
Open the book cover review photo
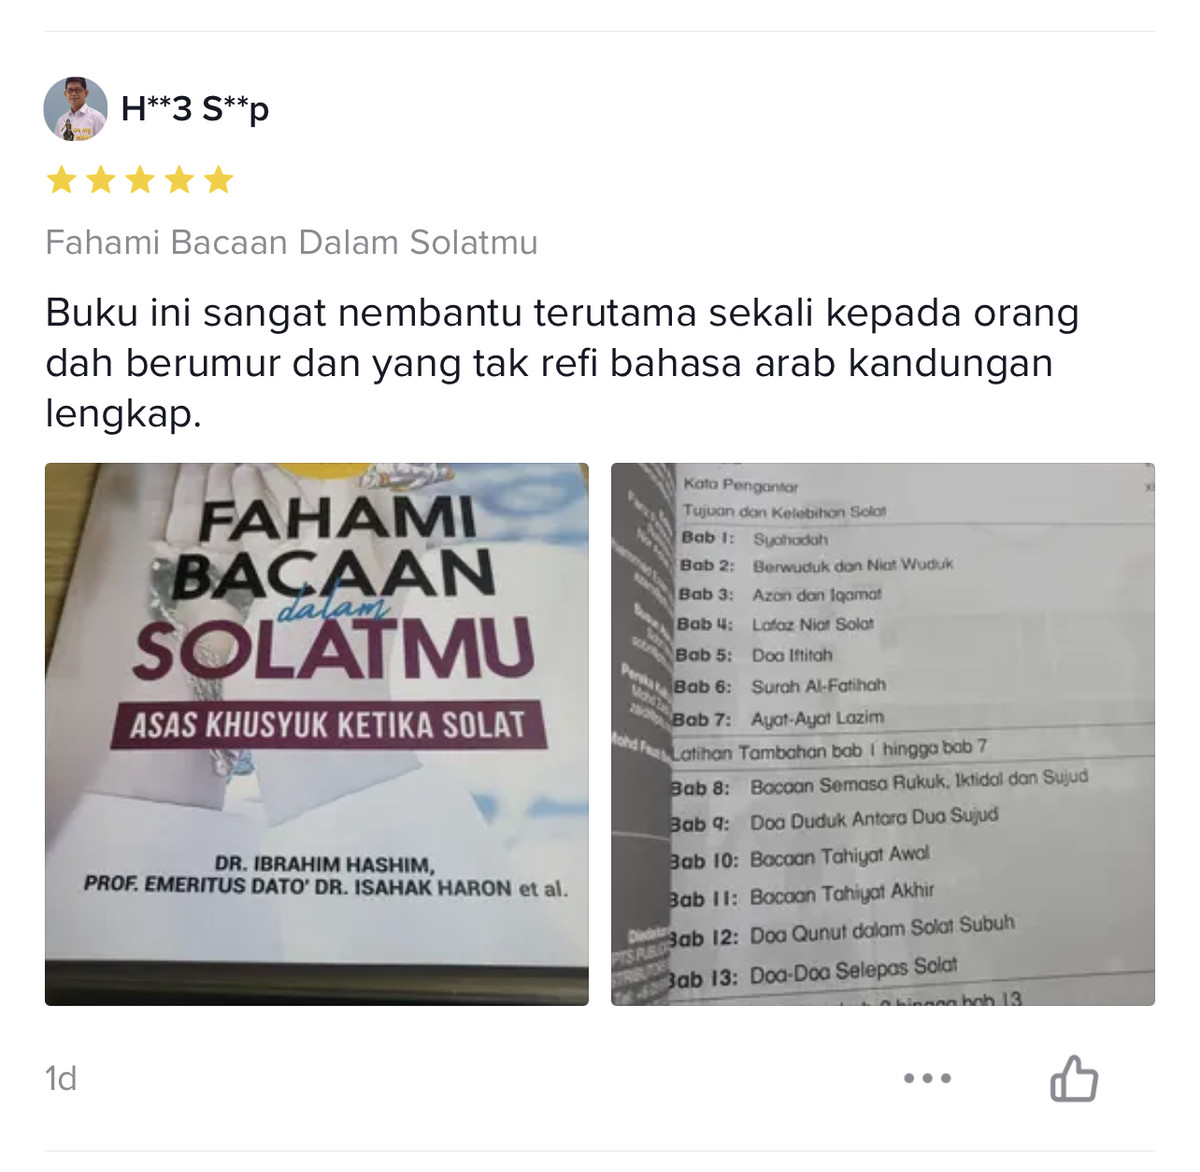[x=317, y=734]
